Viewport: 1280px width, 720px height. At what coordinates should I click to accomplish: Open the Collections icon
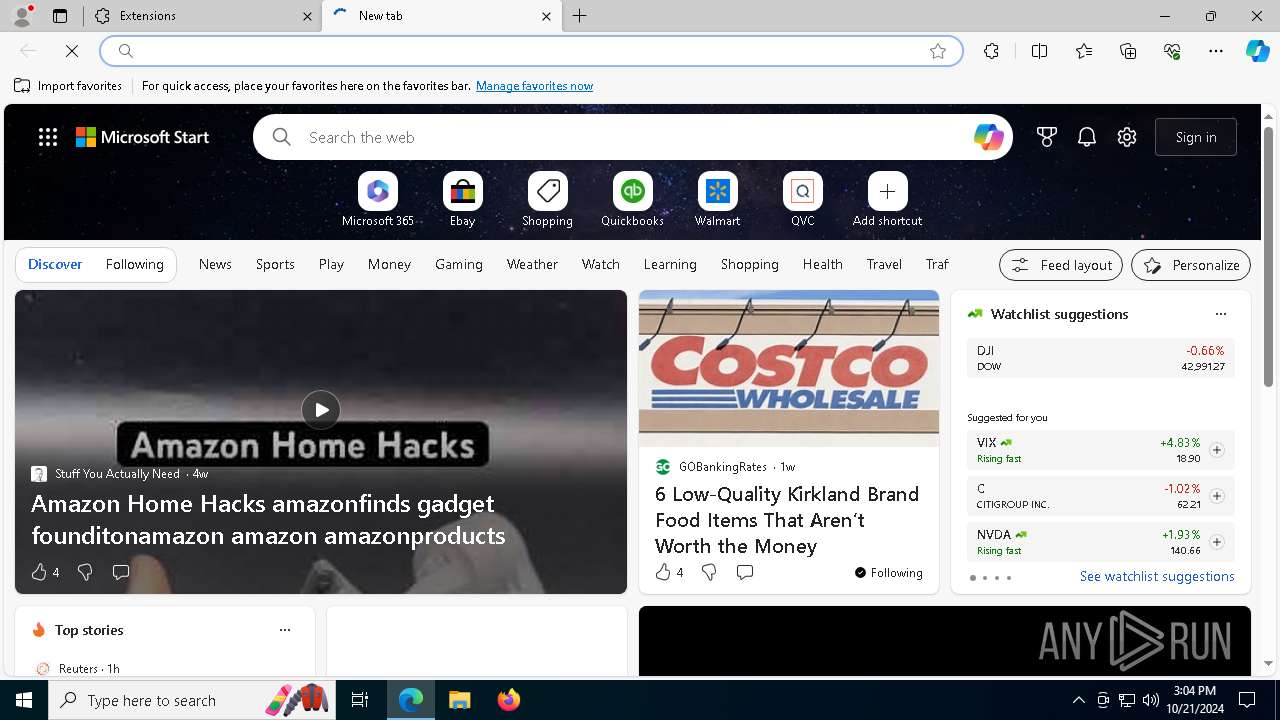(x=1128, y=51)
